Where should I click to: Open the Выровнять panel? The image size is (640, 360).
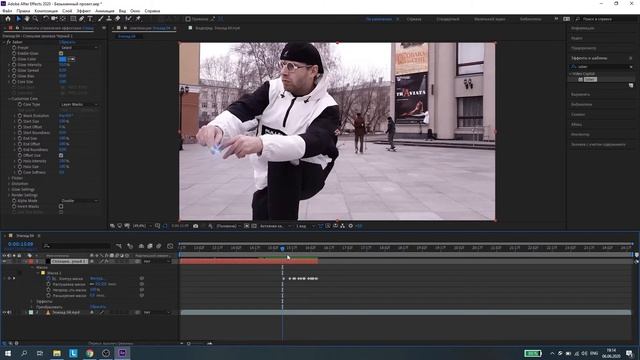coord(580,94)
